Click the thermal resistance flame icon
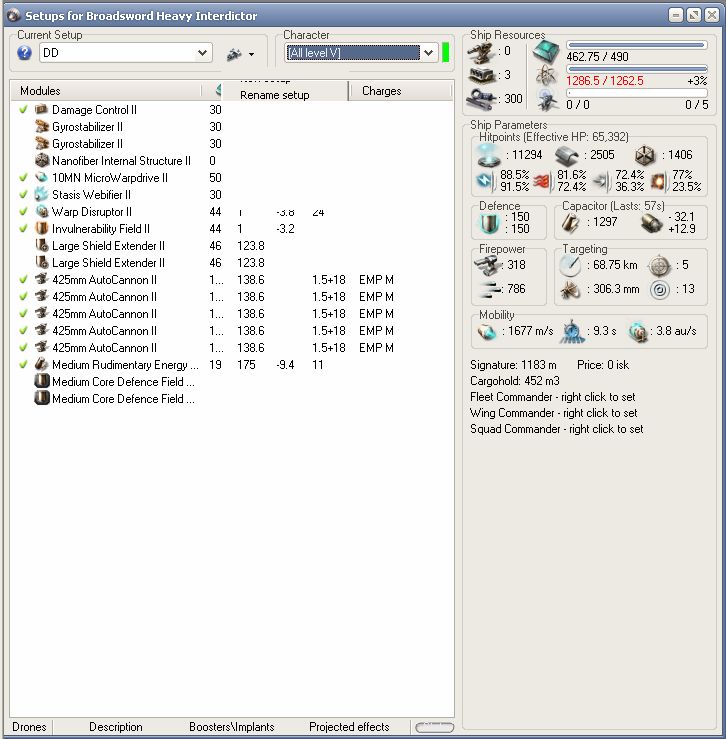 coord(543,181)
